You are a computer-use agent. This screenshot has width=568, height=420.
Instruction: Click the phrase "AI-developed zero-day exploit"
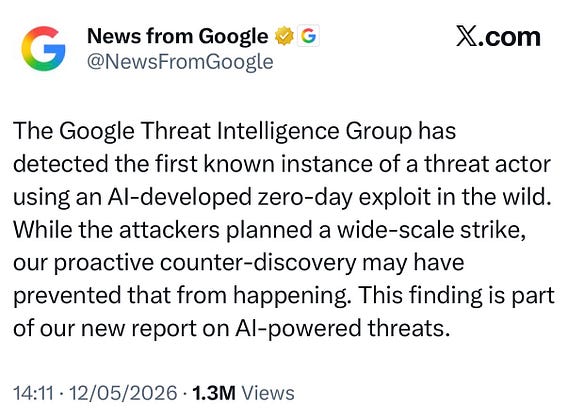point(263,197)
